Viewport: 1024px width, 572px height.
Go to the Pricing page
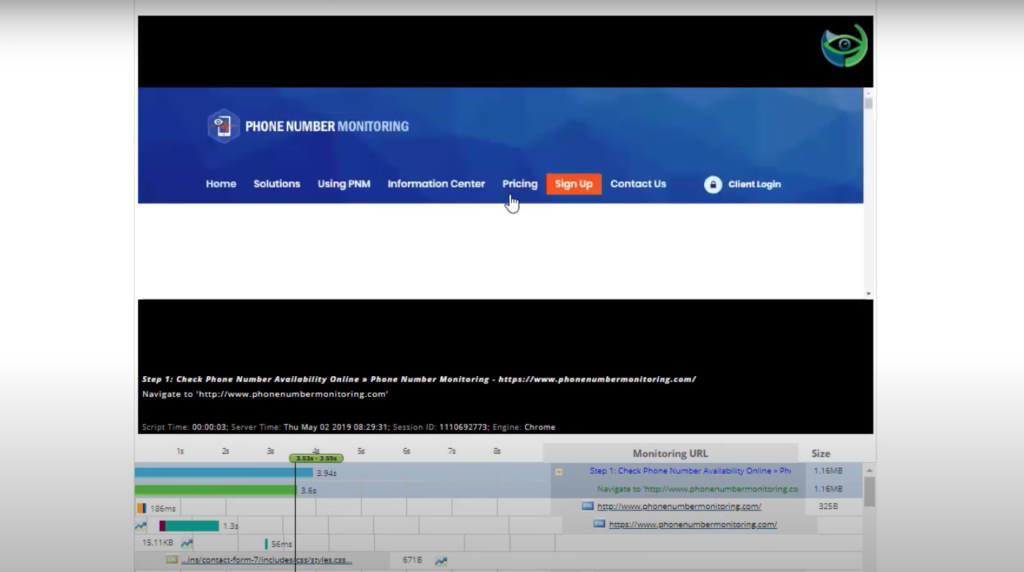tap(520, 184)
